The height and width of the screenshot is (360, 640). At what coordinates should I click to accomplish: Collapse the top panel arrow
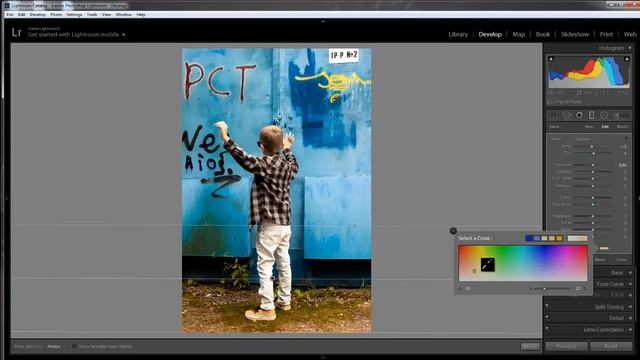click(x=323, y=21)
